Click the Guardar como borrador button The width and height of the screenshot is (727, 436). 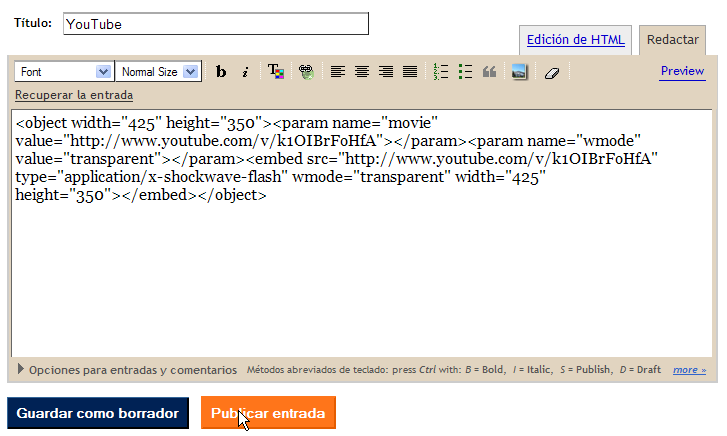pos(97,413)
